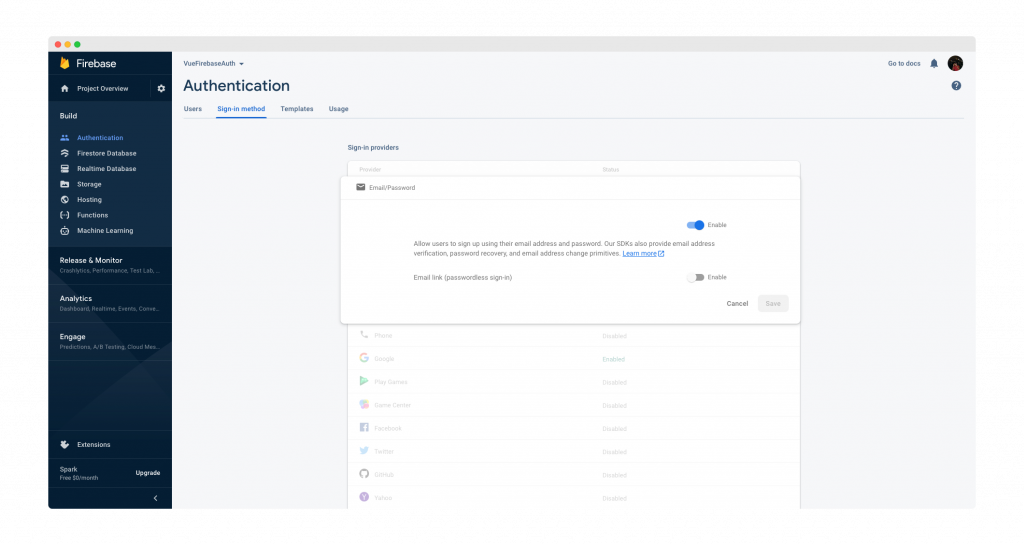
Task: Click the Facebook provider icon
Action: click(x=364, y=428)
